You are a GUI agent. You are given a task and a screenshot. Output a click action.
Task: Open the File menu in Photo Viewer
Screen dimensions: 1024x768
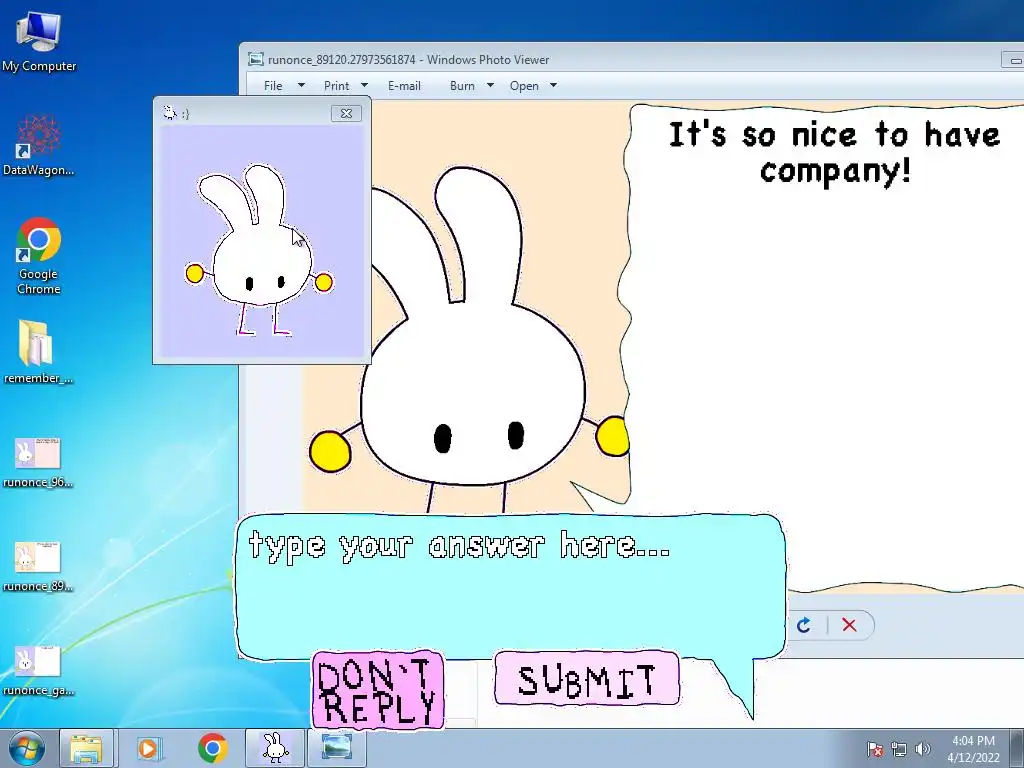(x=273, y=86)
